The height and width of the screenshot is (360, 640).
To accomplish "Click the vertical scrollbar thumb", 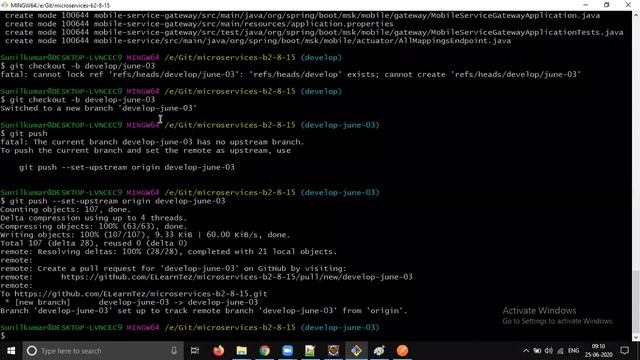I will pos(636,301).
